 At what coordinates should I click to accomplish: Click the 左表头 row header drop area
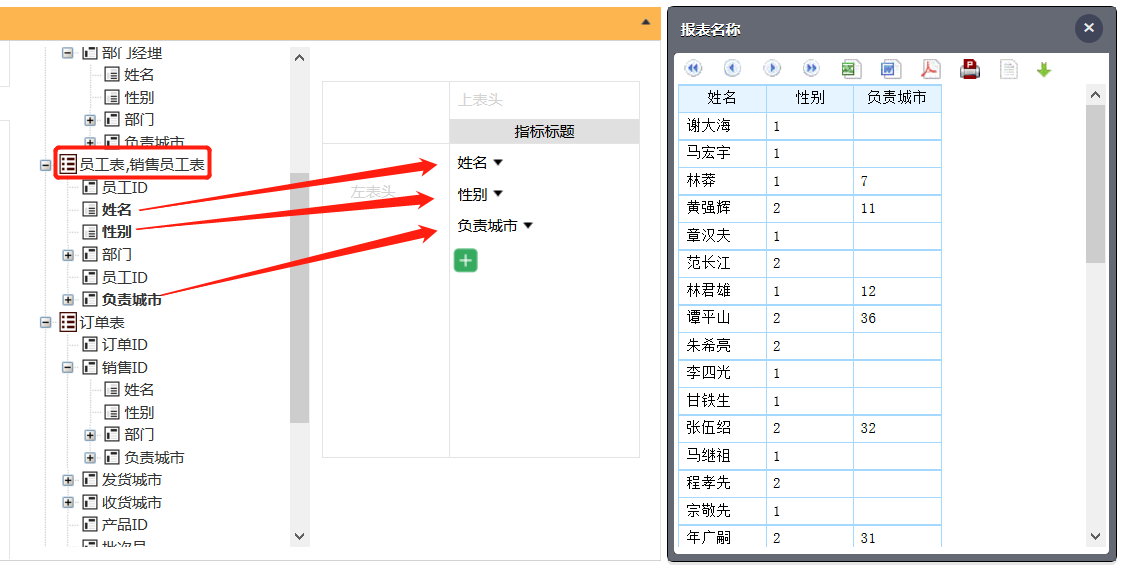pyautogui.click(x=386, y=300)
